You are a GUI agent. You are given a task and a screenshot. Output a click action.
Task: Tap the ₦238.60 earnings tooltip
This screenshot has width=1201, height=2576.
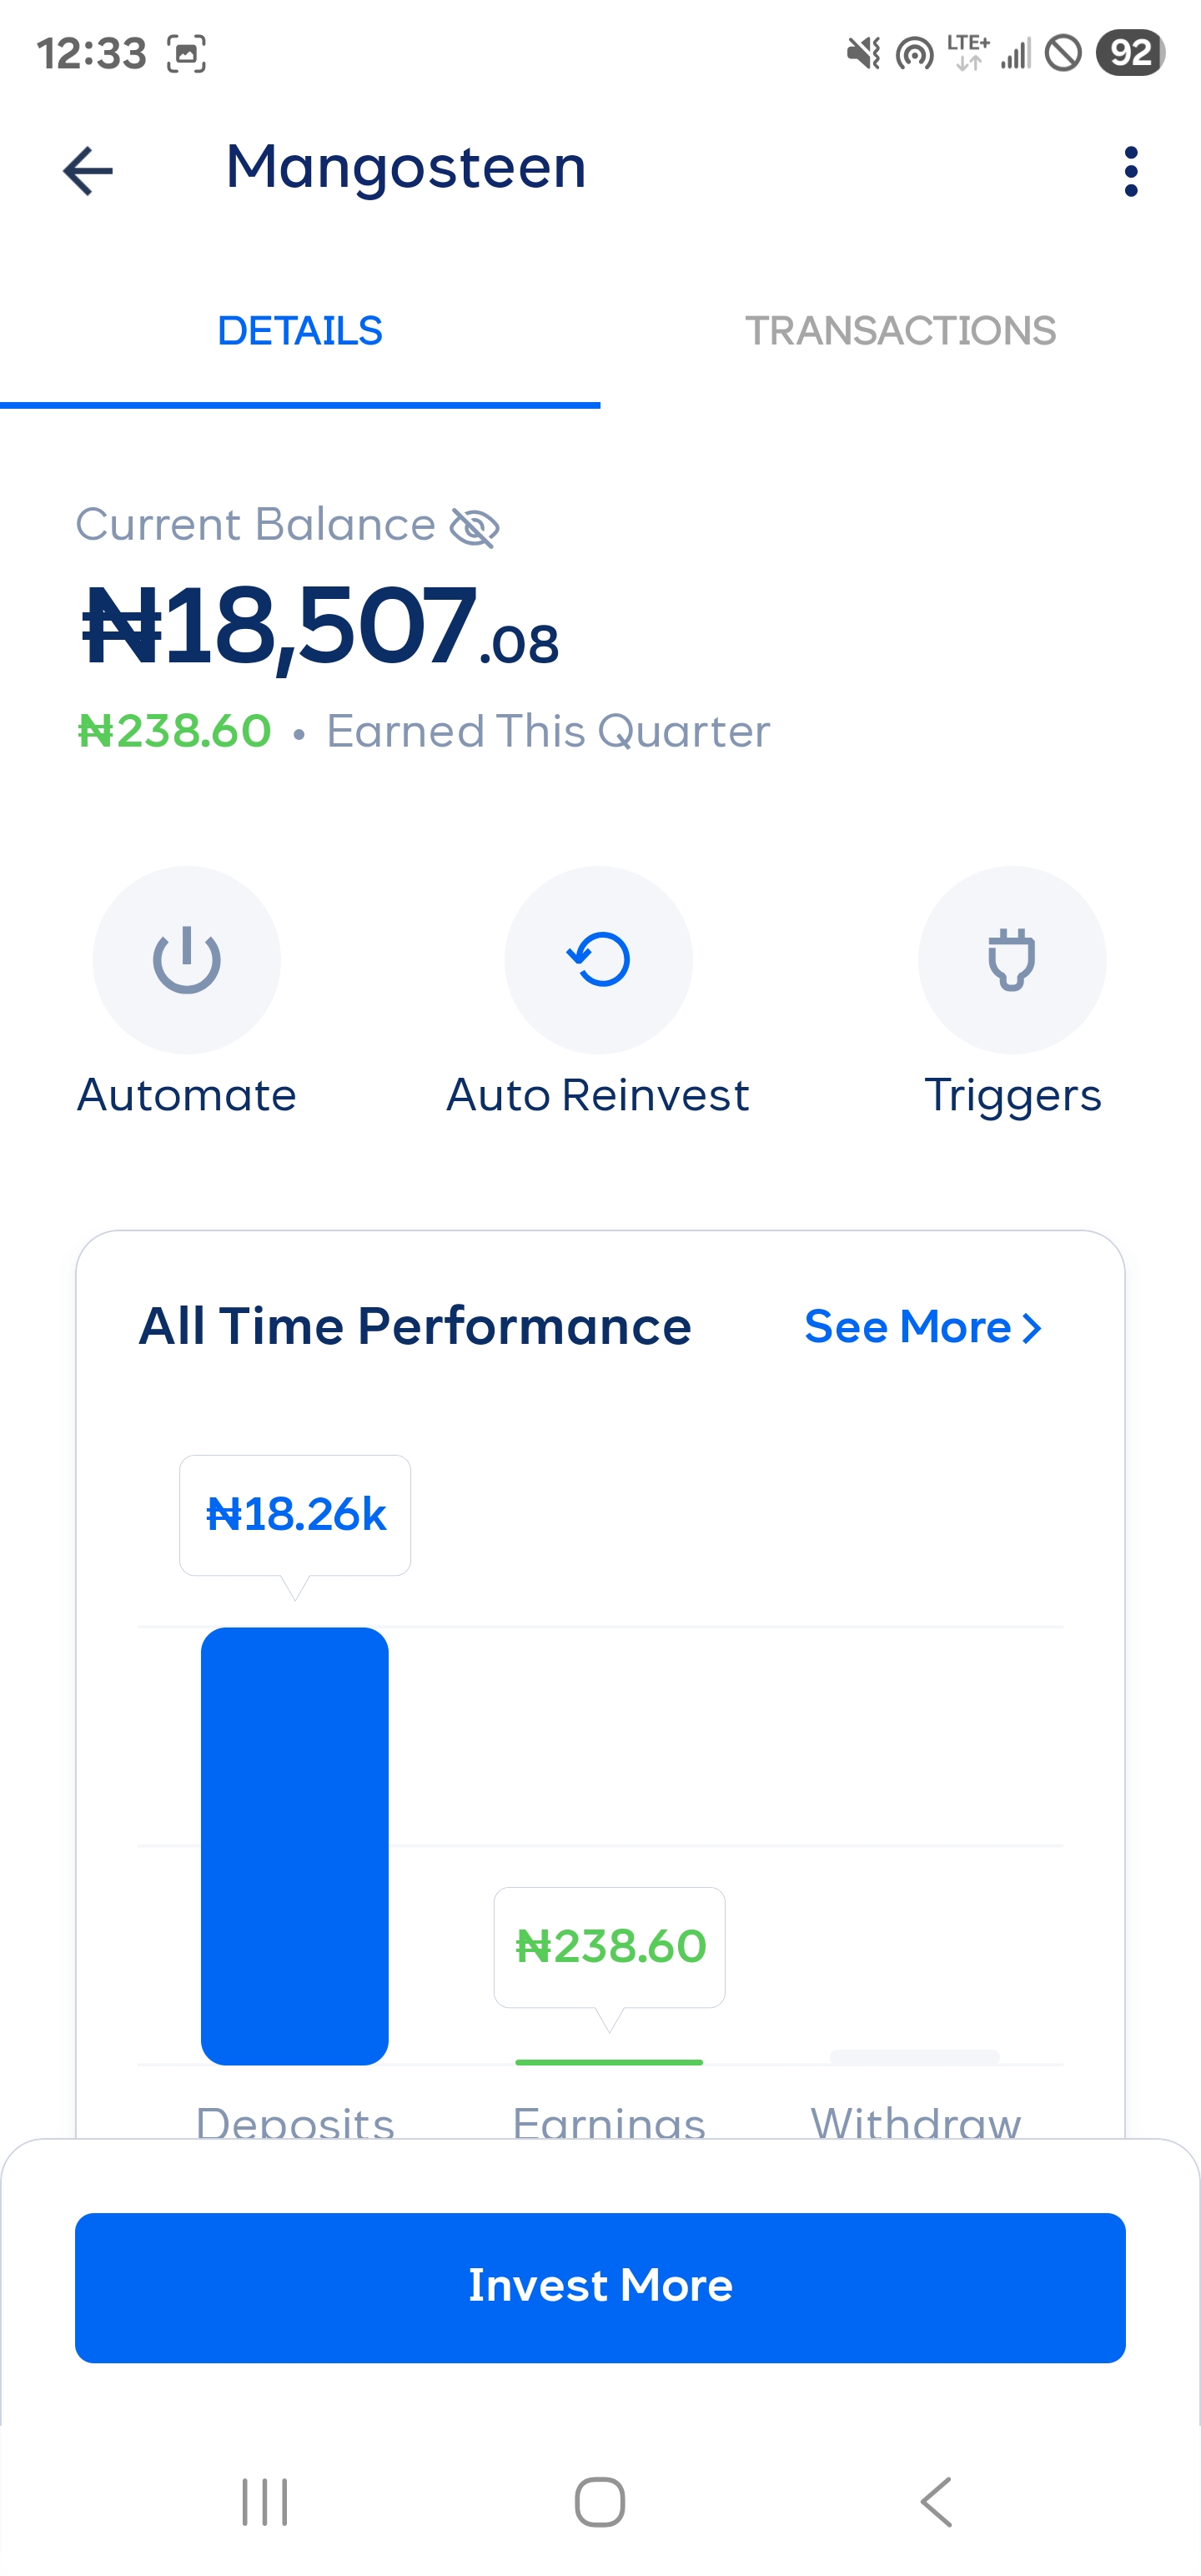coord(610,1947)
